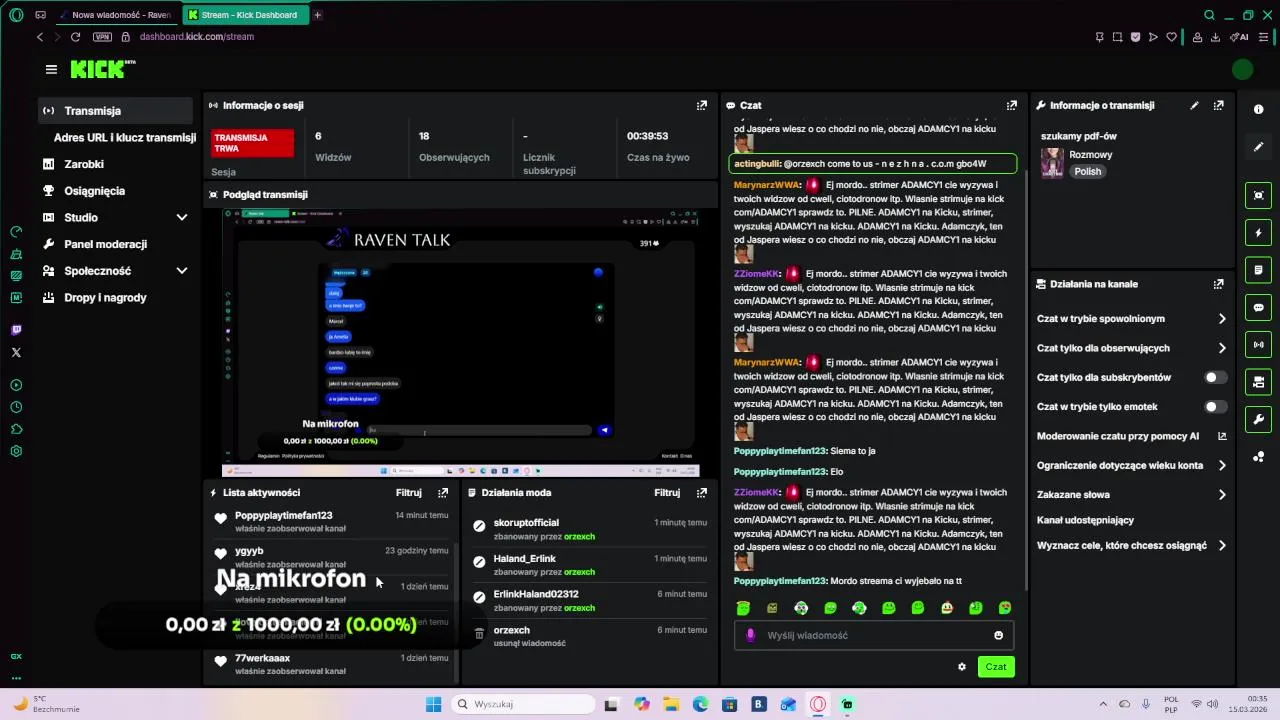The image size is (1280, 720).
Task: Reload the page in browser toolbar
Action: (75, 37)
